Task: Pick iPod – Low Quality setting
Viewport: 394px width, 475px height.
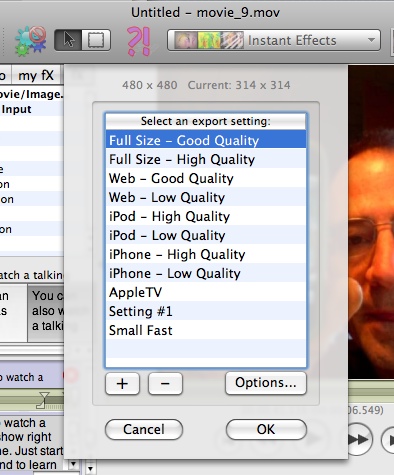Action: coord(206,235)
